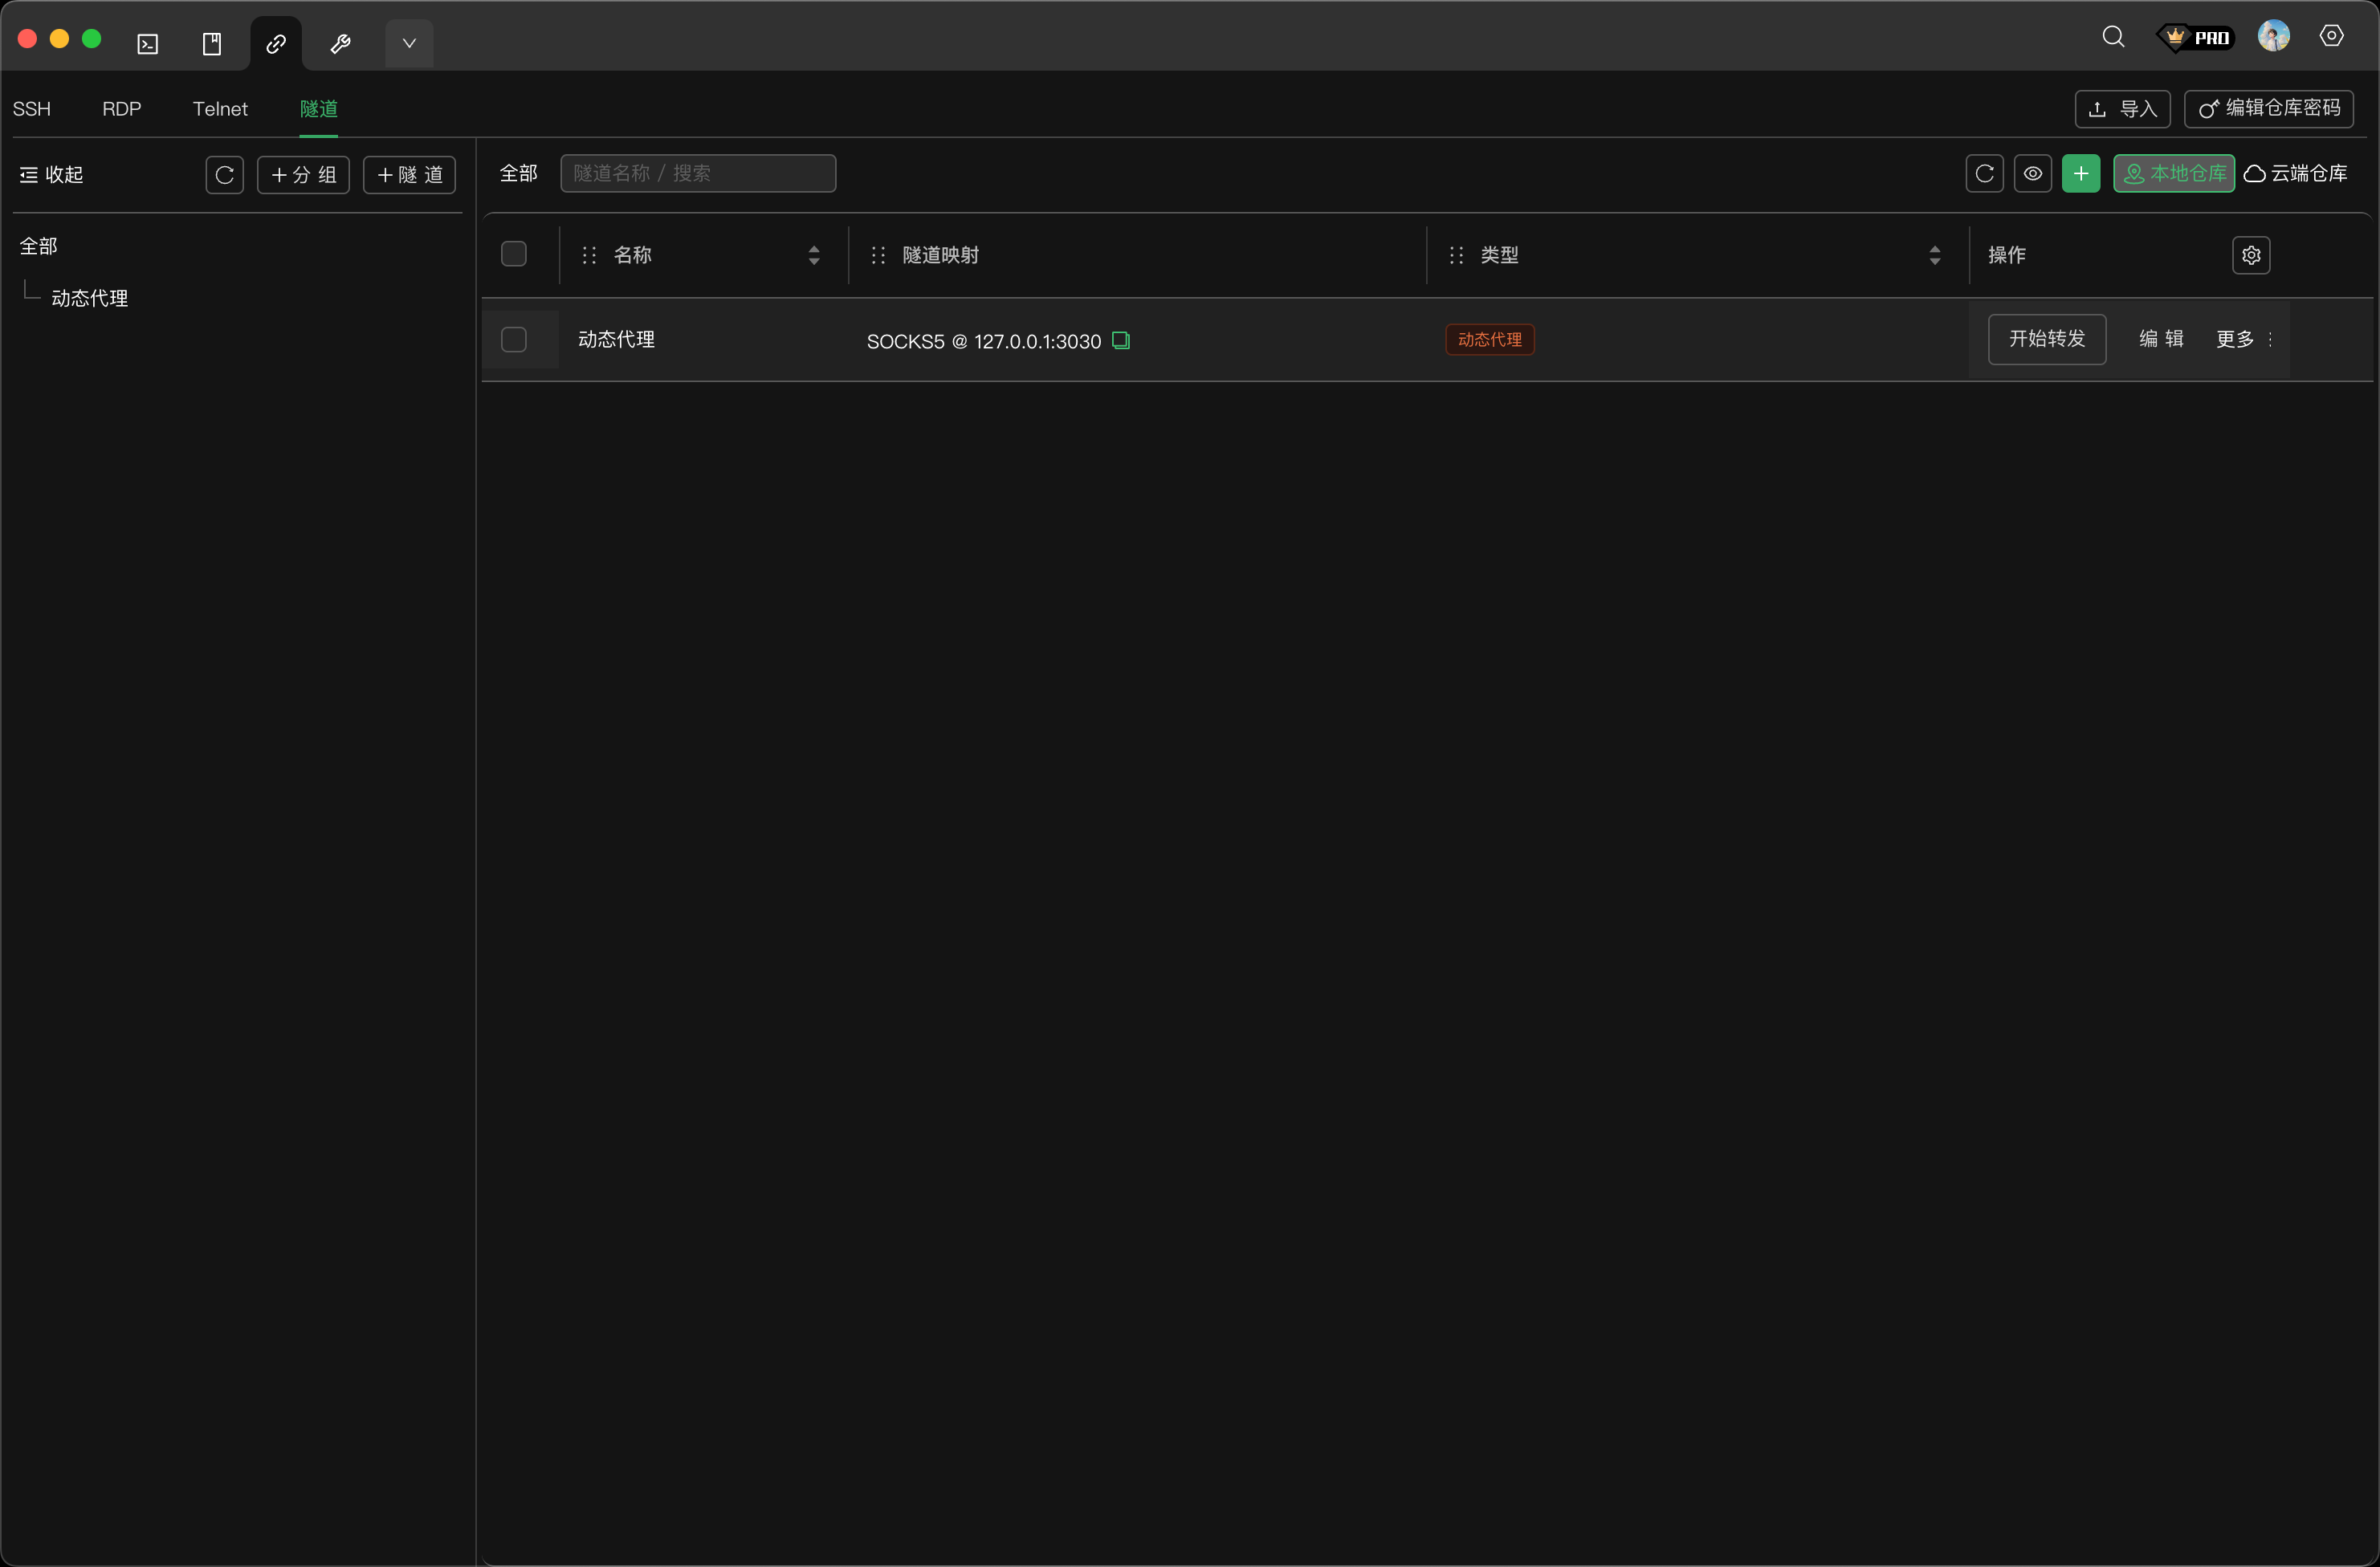Refresh the sidebar group list
This screenshot has width=2380, height=1567.
(x=225, y=176)
